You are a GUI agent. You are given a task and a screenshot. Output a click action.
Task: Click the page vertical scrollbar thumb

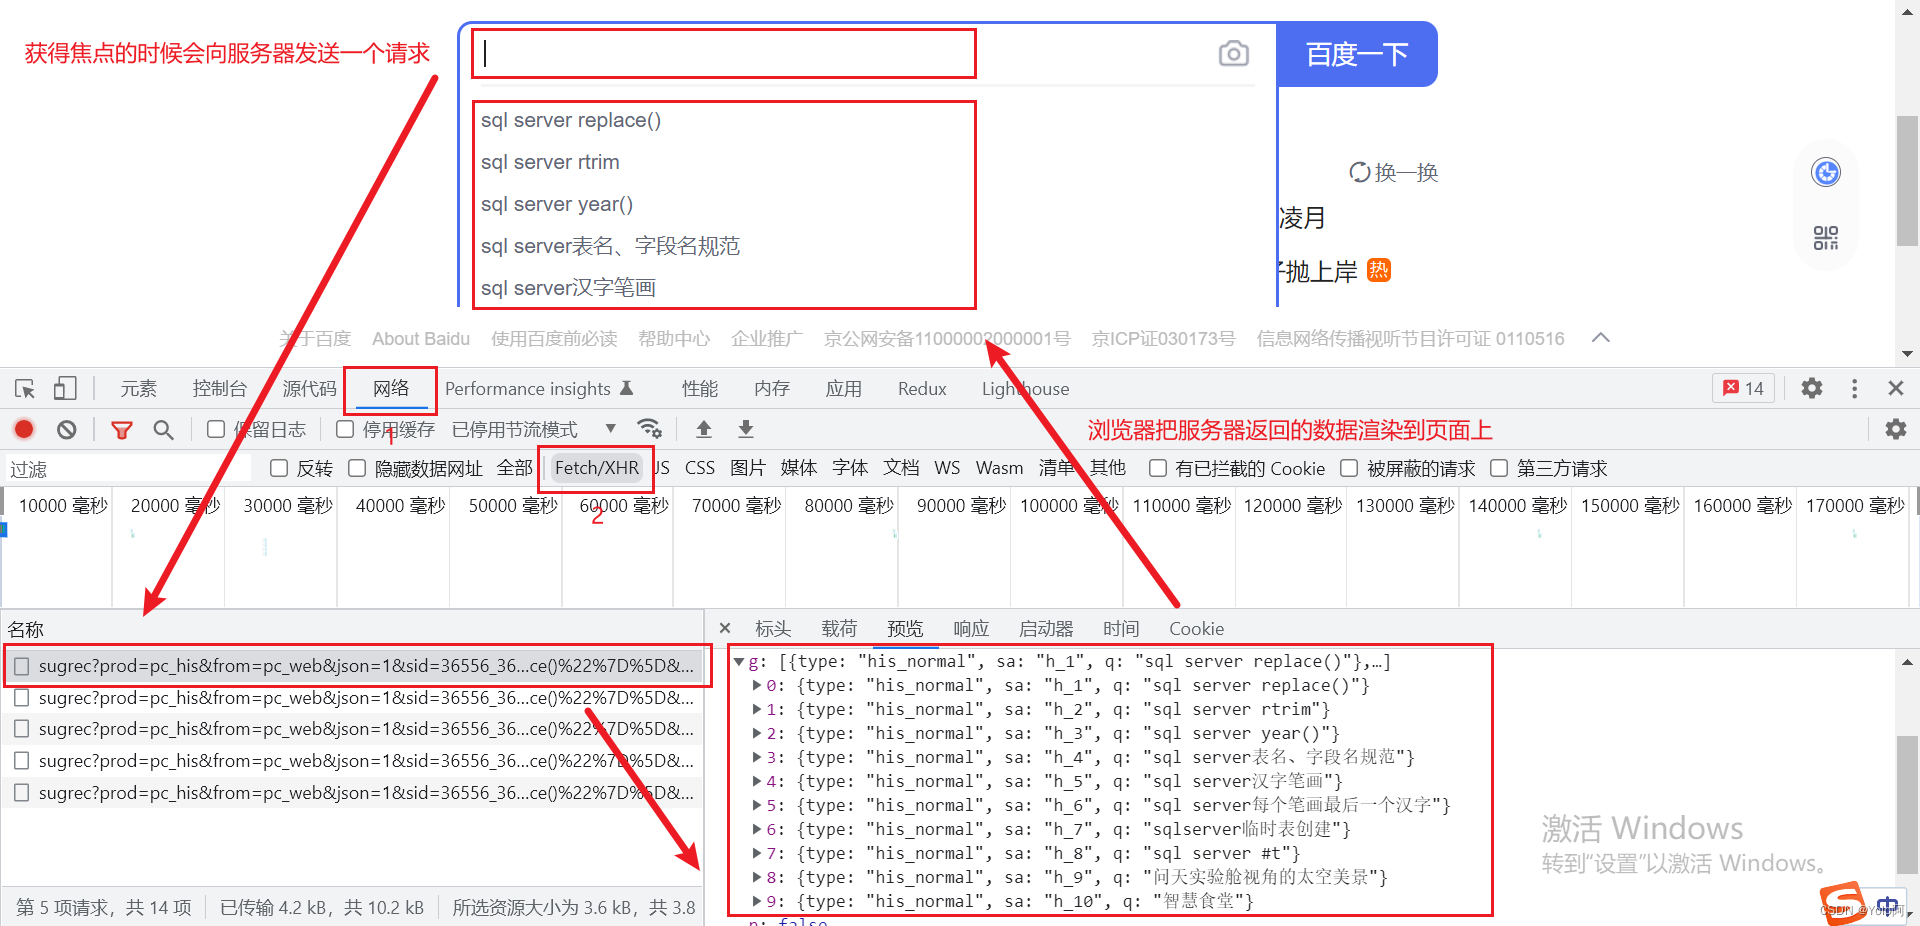click(1907, 180)
